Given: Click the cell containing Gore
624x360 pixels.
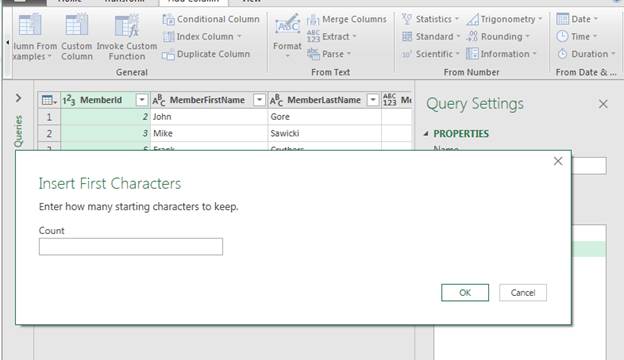Looking at the screenshot, I should pos(325,117).
